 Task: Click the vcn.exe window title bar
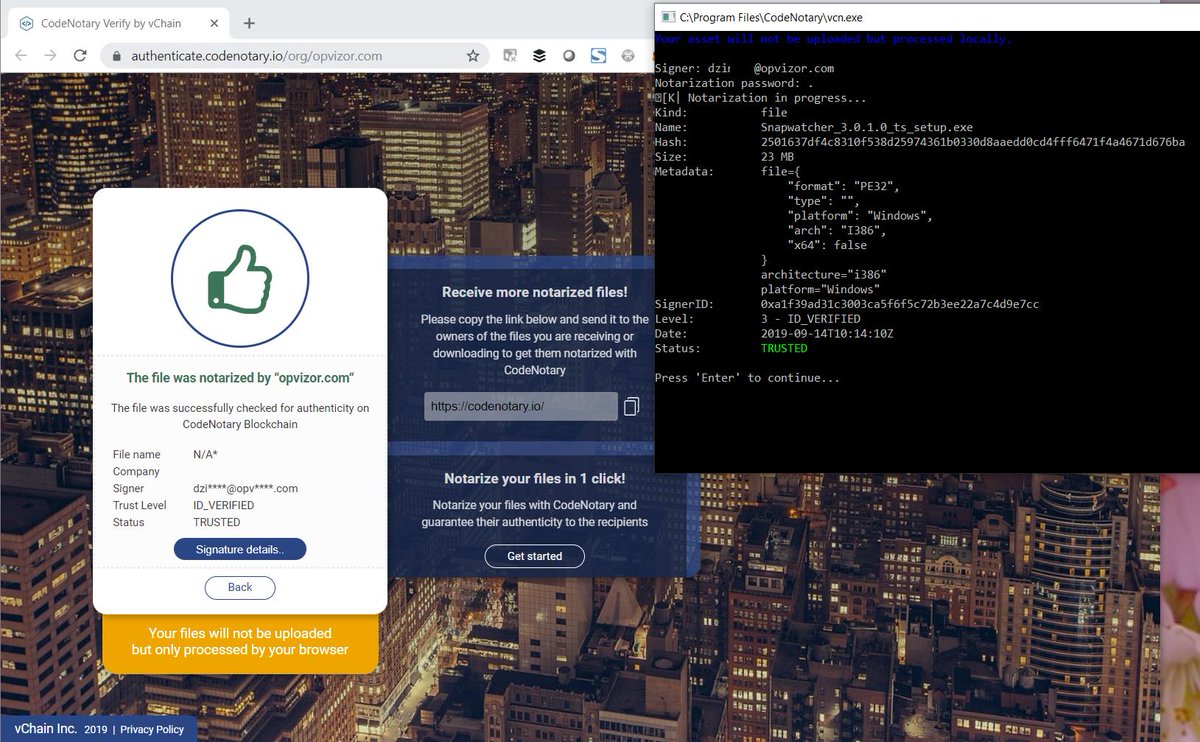(x=927, y=17)
